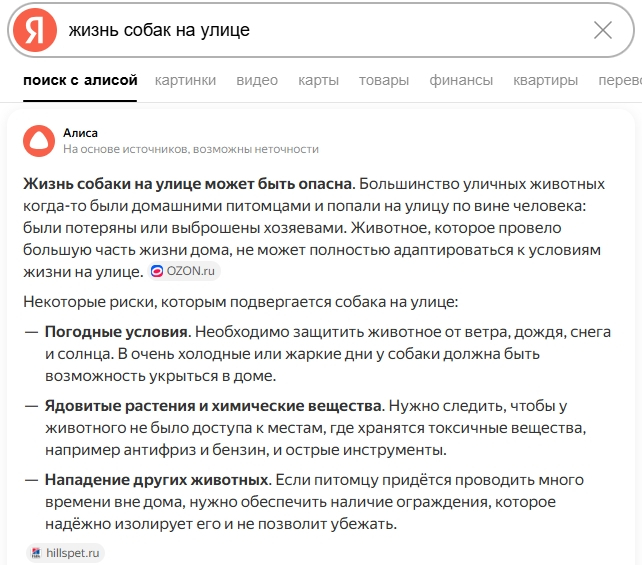642x565 pixels.
Task: Open the hillspet.ru source link
Action: pos(74,552)
